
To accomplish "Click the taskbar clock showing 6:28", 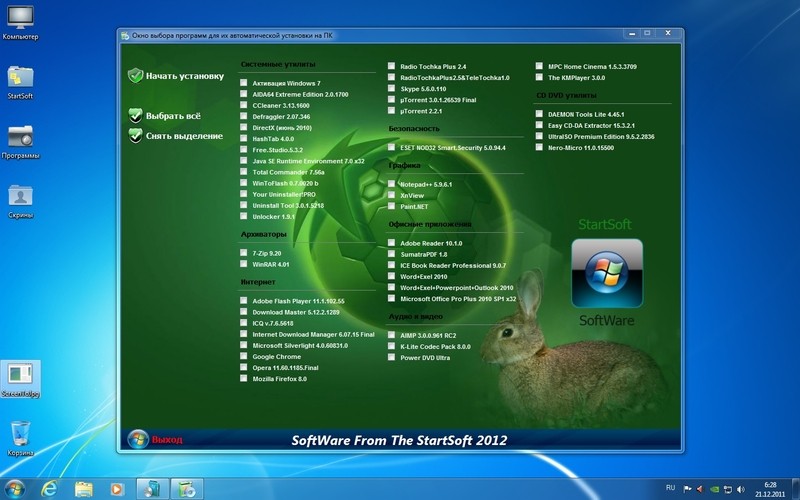I will pyautogui.click(x=770, y=489).
